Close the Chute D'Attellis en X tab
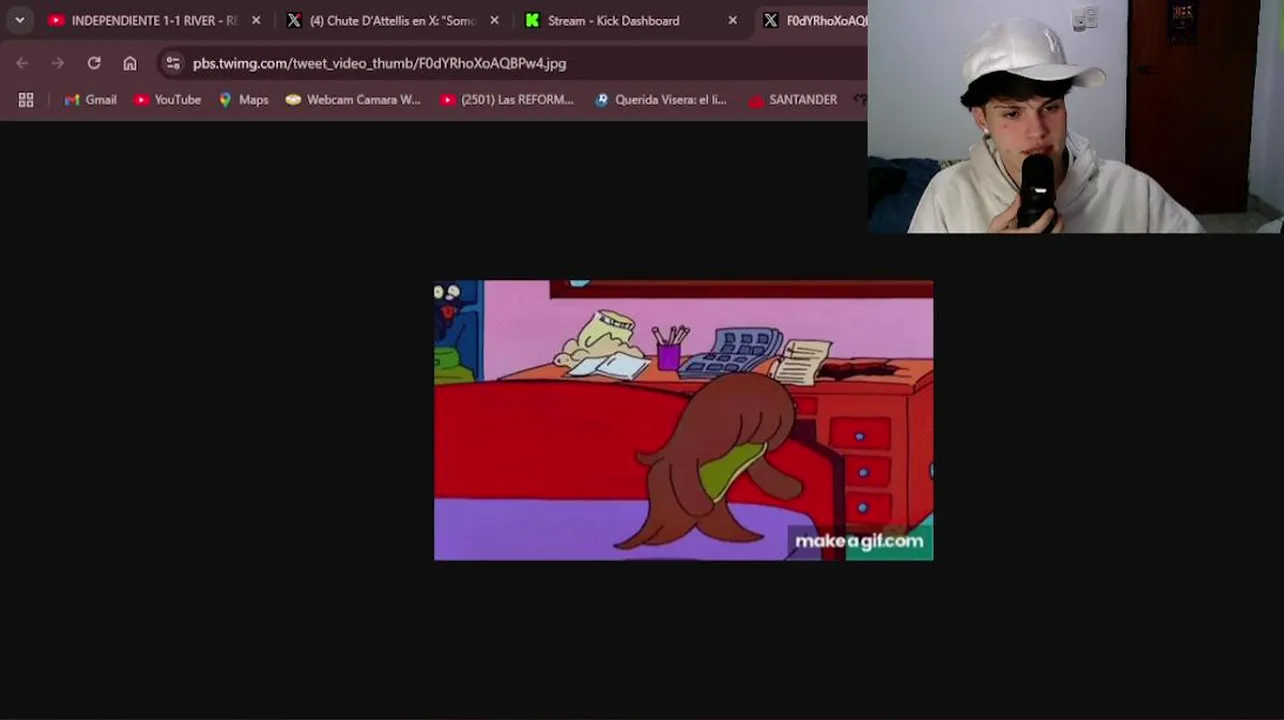Screen dimensions: 1284x720 [x=494, y=20]
